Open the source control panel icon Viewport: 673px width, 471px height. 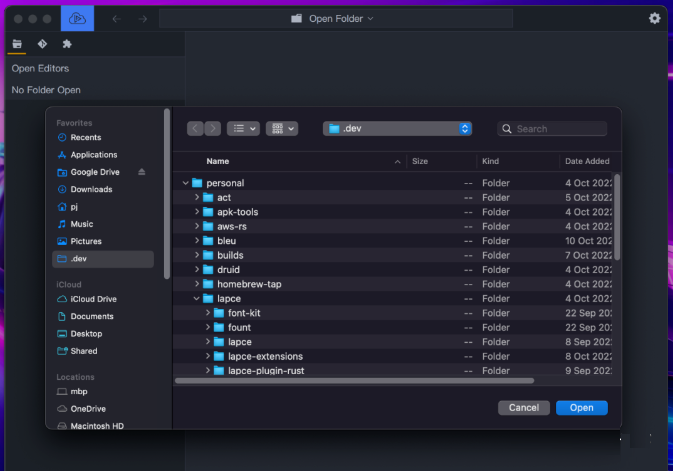coord(42,44)
